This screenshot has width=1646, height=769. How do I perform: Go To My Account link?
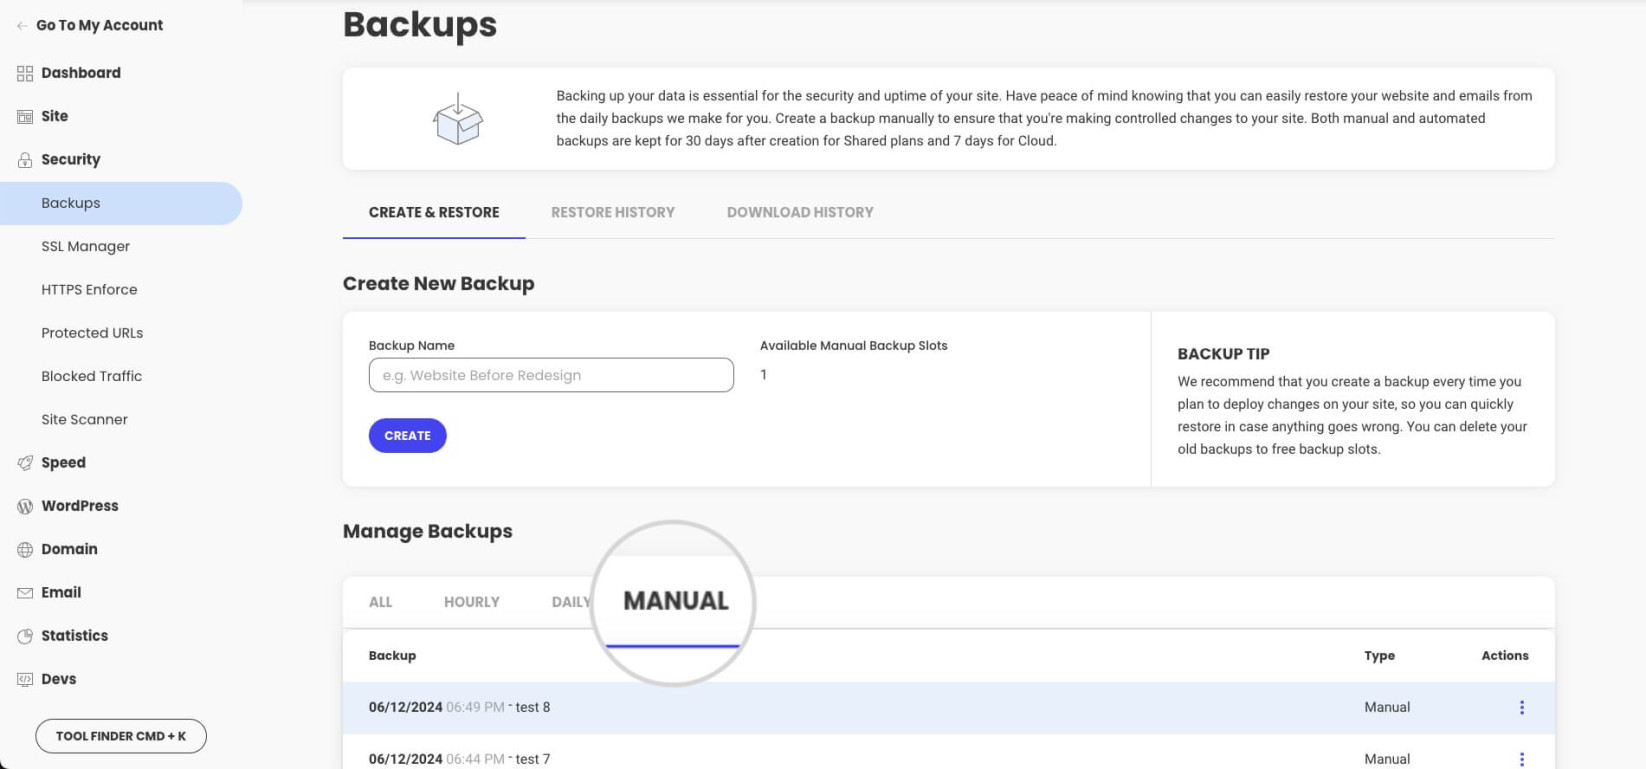[100, 26]
